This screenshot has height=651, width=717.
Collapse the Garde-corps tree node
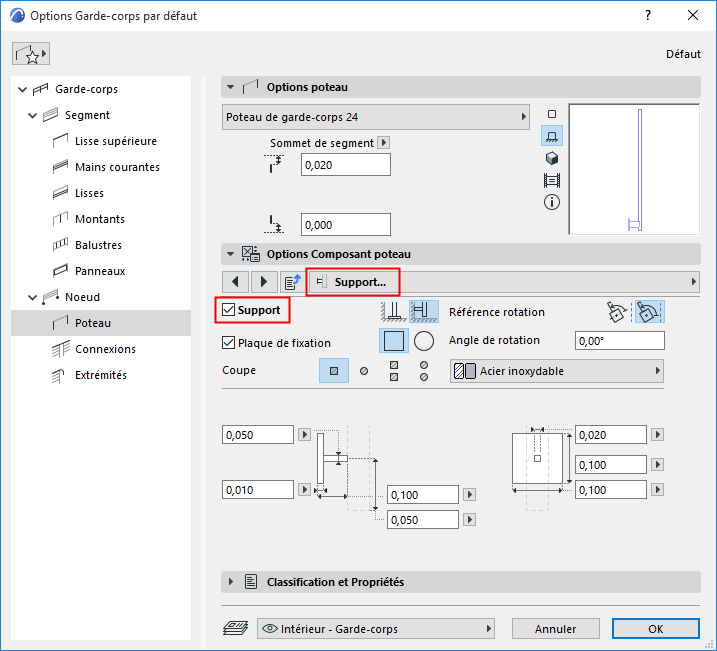[22, 90]
